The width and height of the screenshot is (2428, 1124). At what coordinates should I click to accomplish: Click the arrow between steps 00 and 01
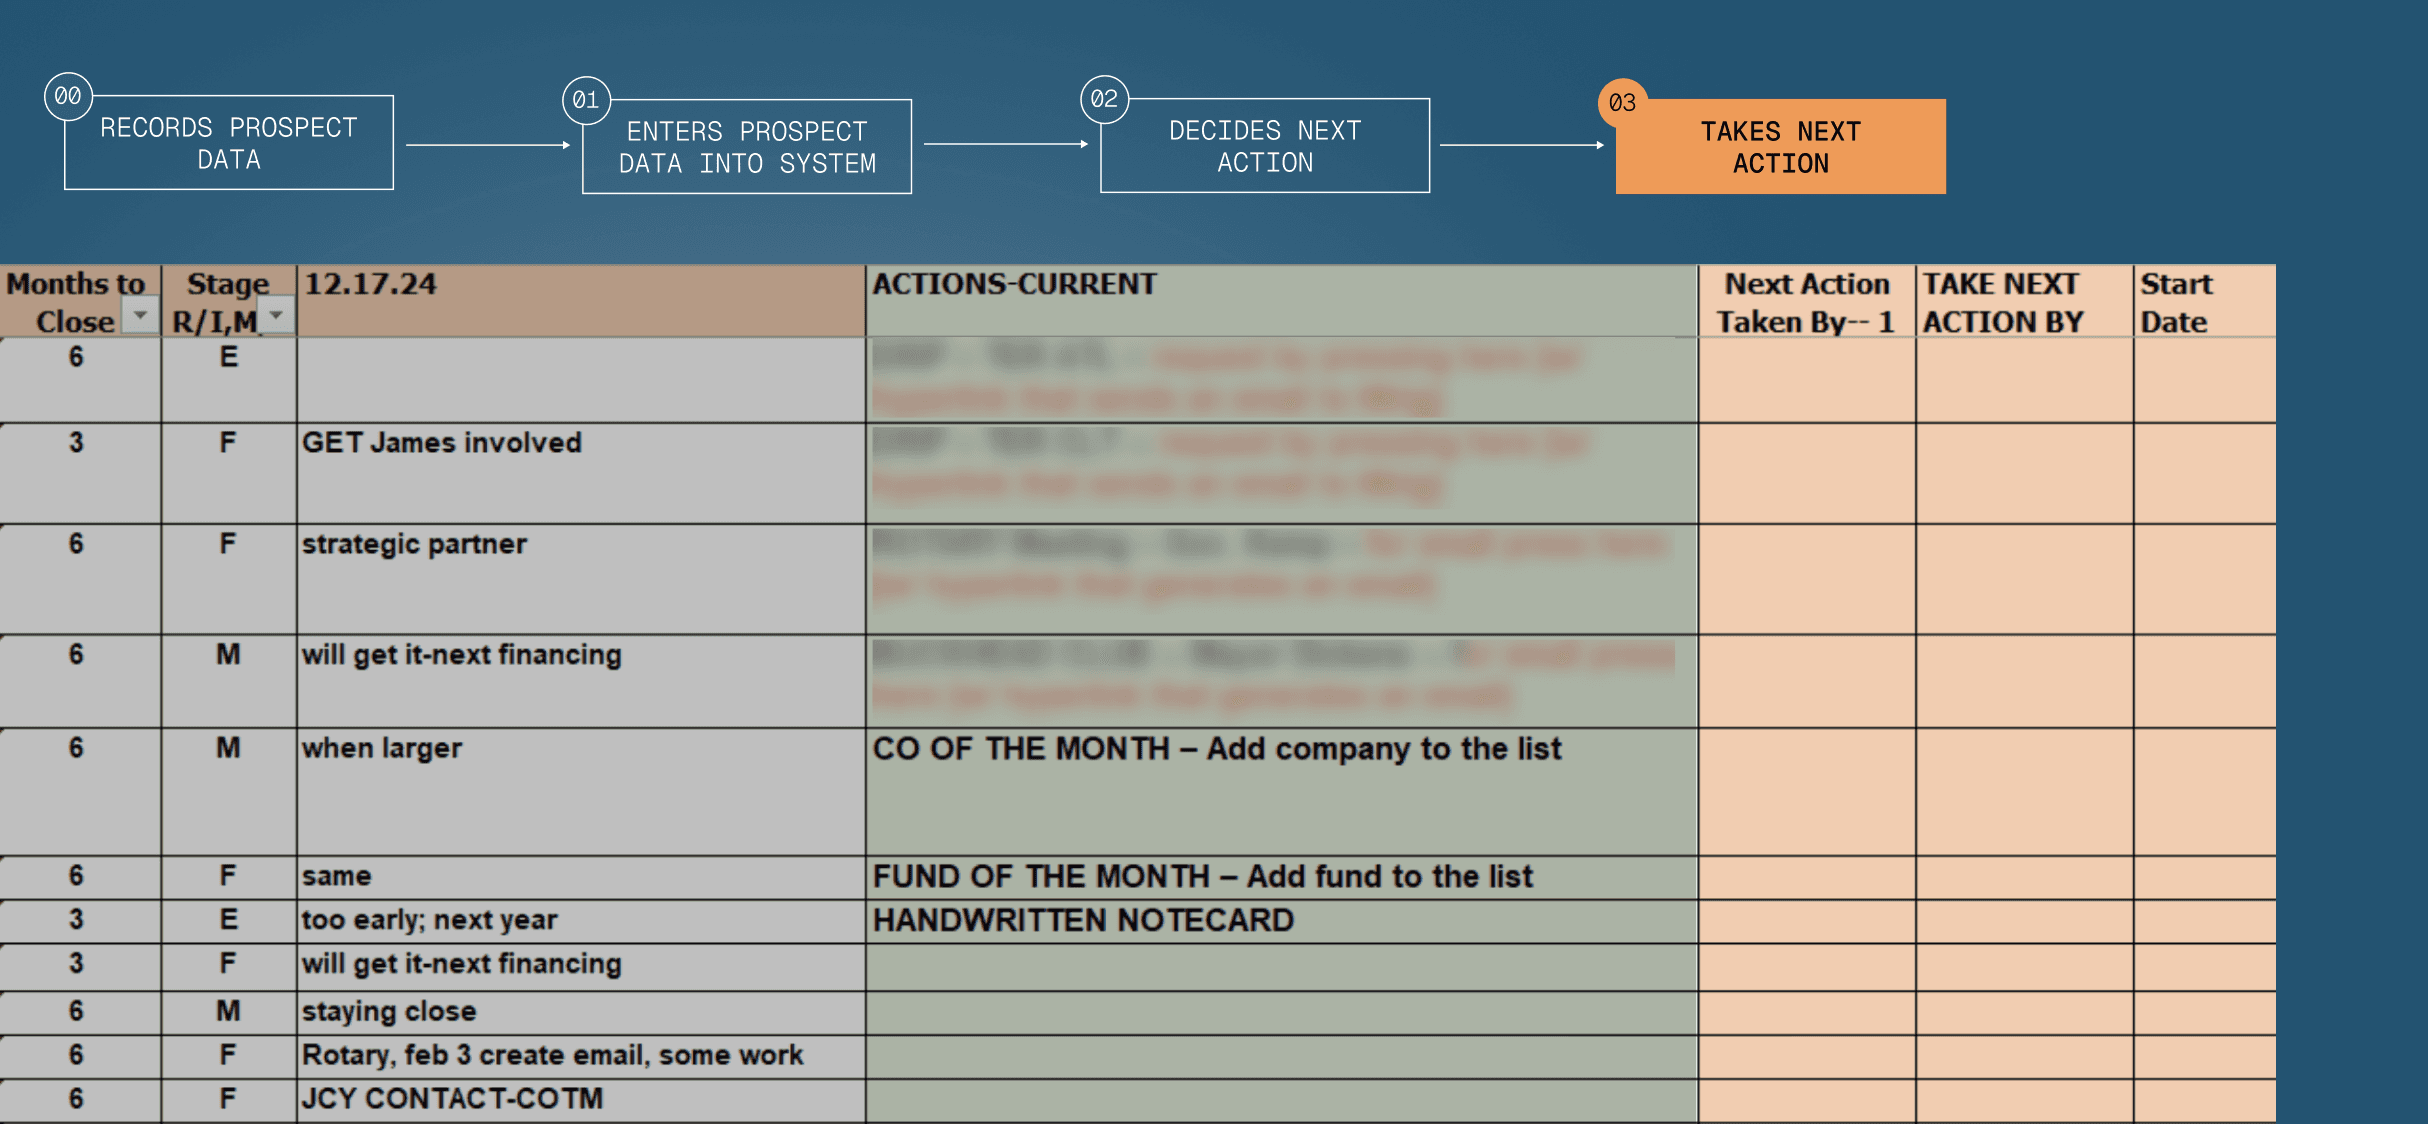(x=487, y=145)
